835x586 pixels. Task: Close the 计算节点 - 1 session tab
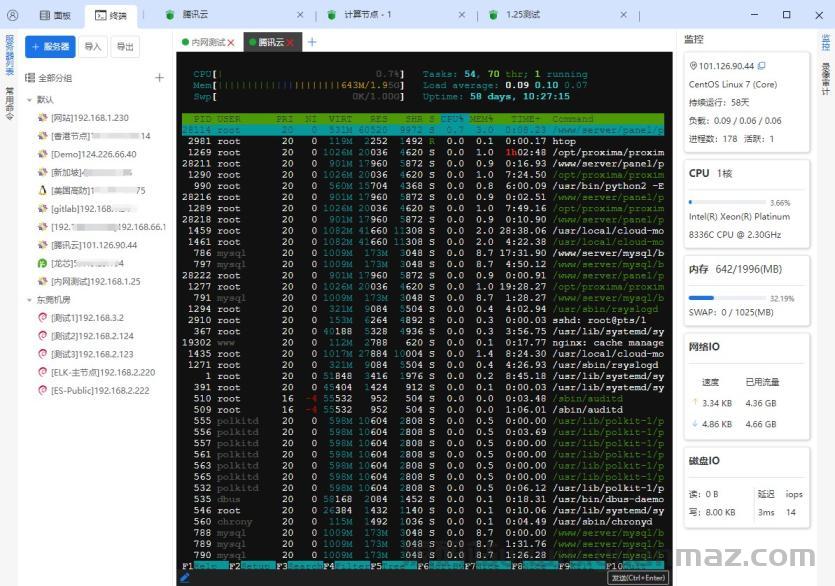point(462,15)
